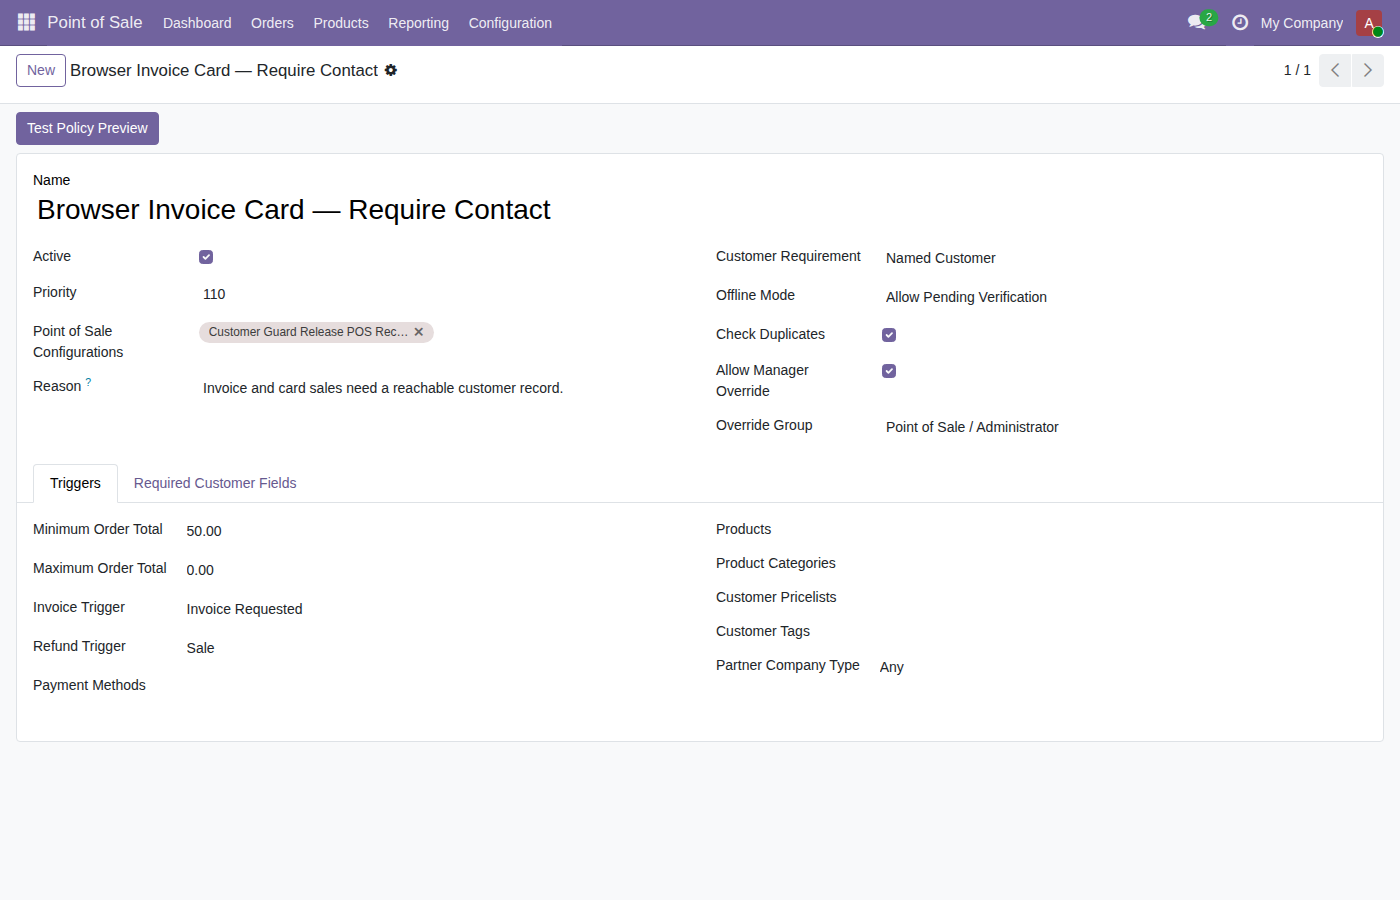
Task: Change the Refund Trigger selection
Action: click(435, 648)
